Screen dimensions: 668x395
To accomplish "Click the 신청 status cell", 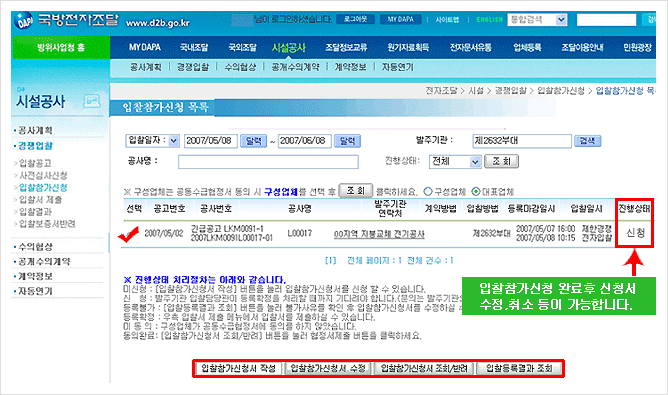I will click(x=635, y=233).
